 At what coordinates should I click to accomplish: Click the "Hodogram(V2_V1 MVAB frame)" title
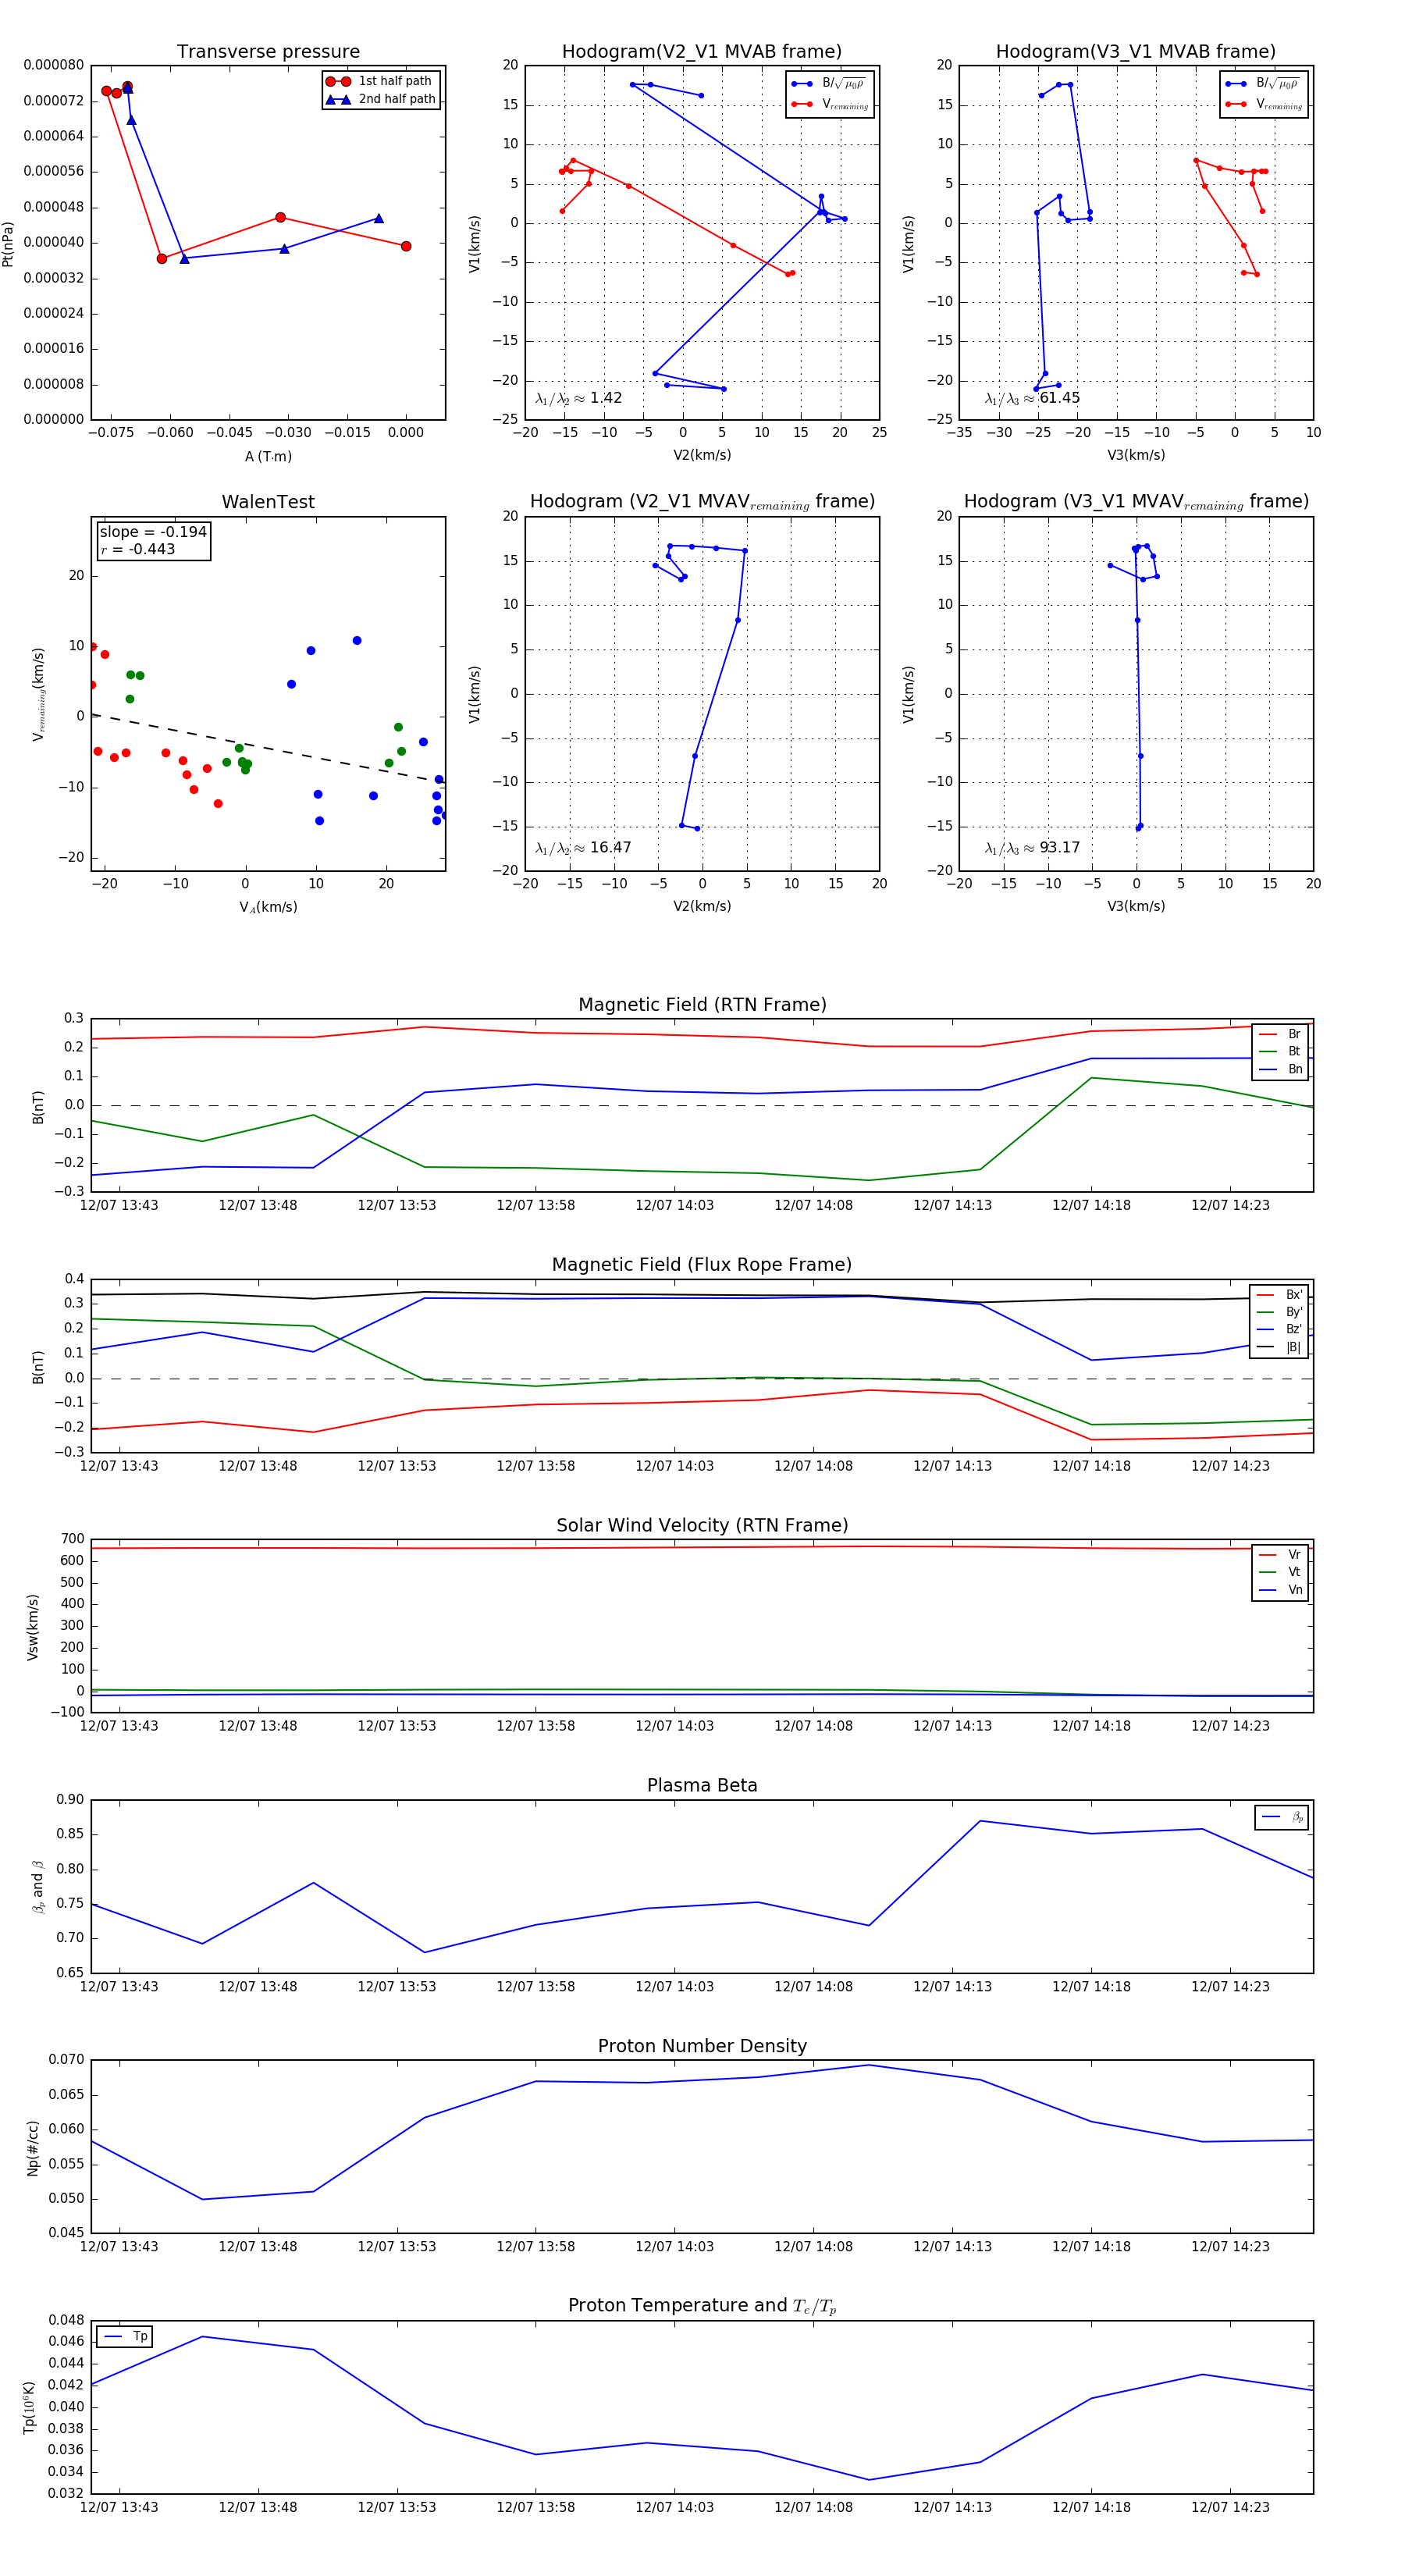pos(702,52)
